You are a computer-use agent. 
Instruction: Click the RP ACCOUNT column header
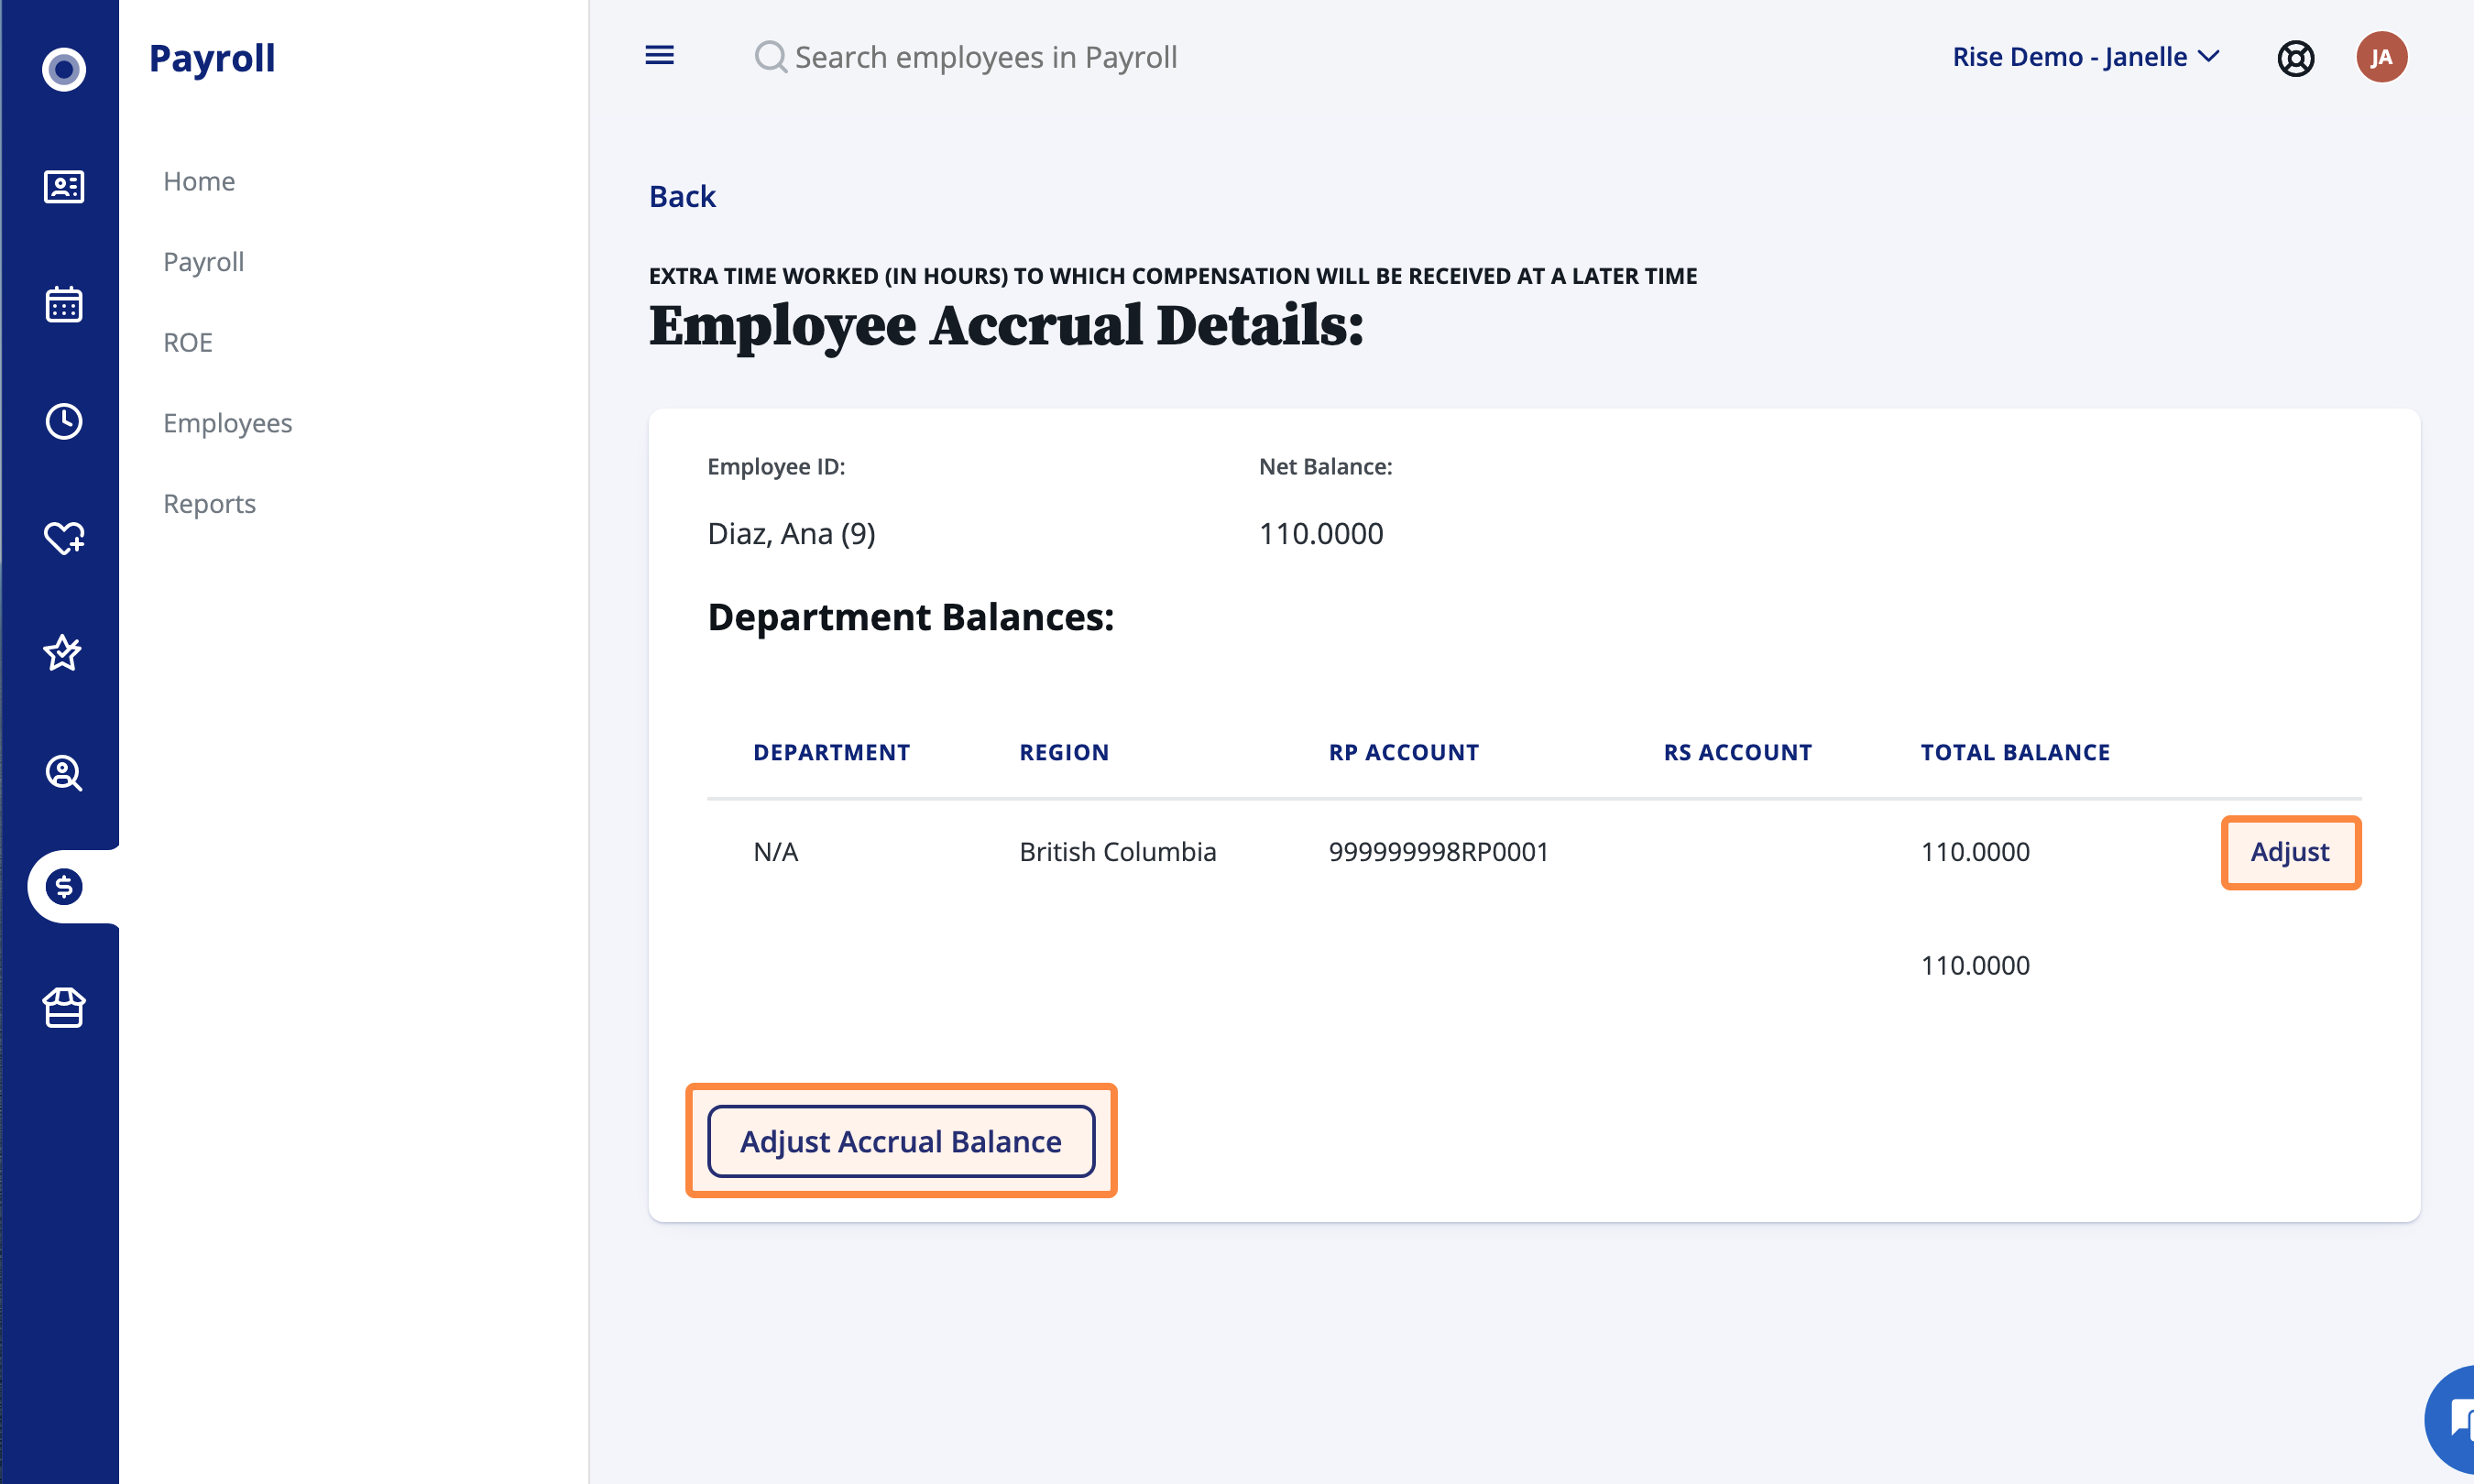pos(1403,752)
